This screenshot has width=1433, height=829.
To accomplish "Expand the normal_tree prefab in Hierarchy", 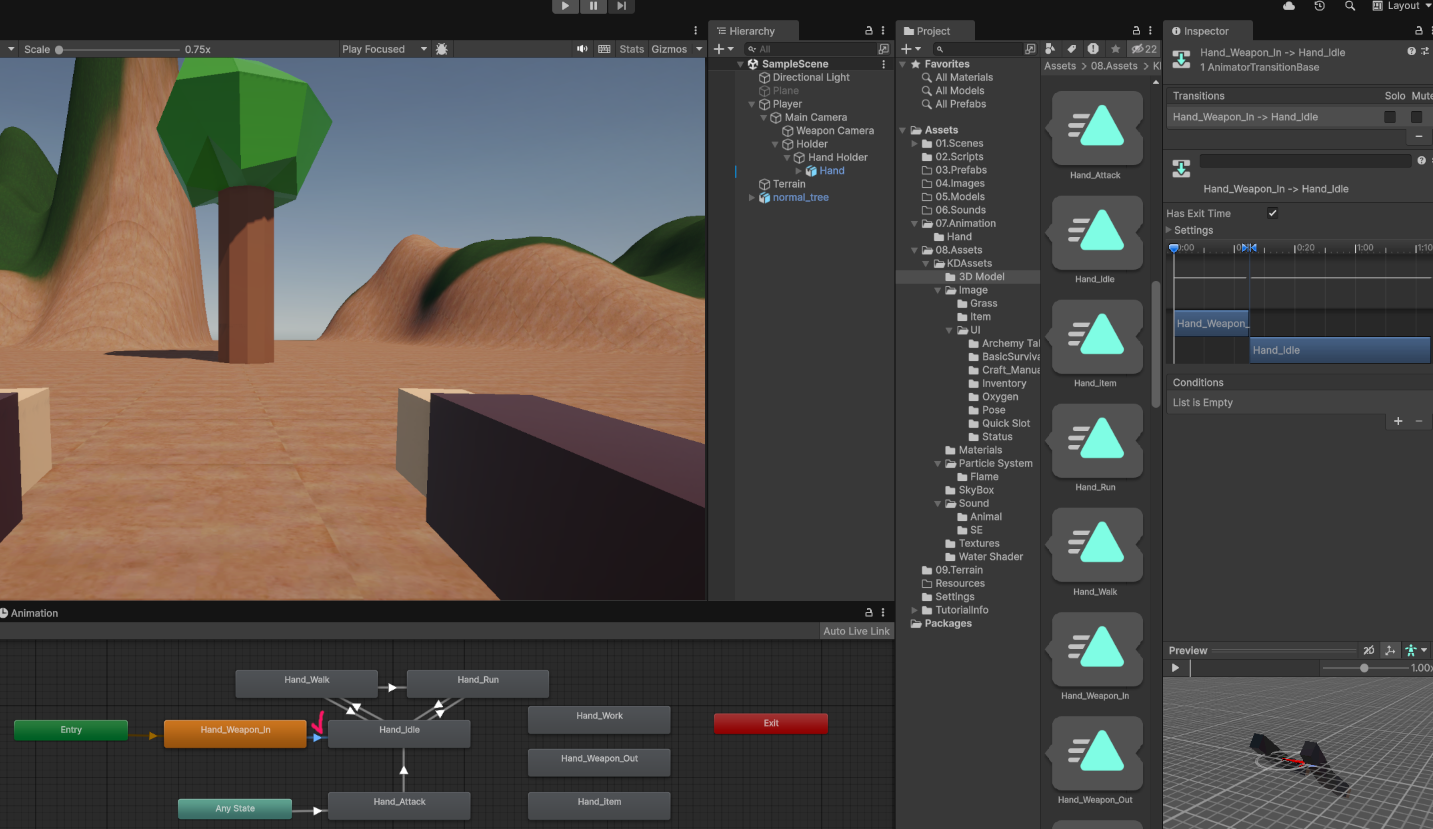I will [752, 198].
